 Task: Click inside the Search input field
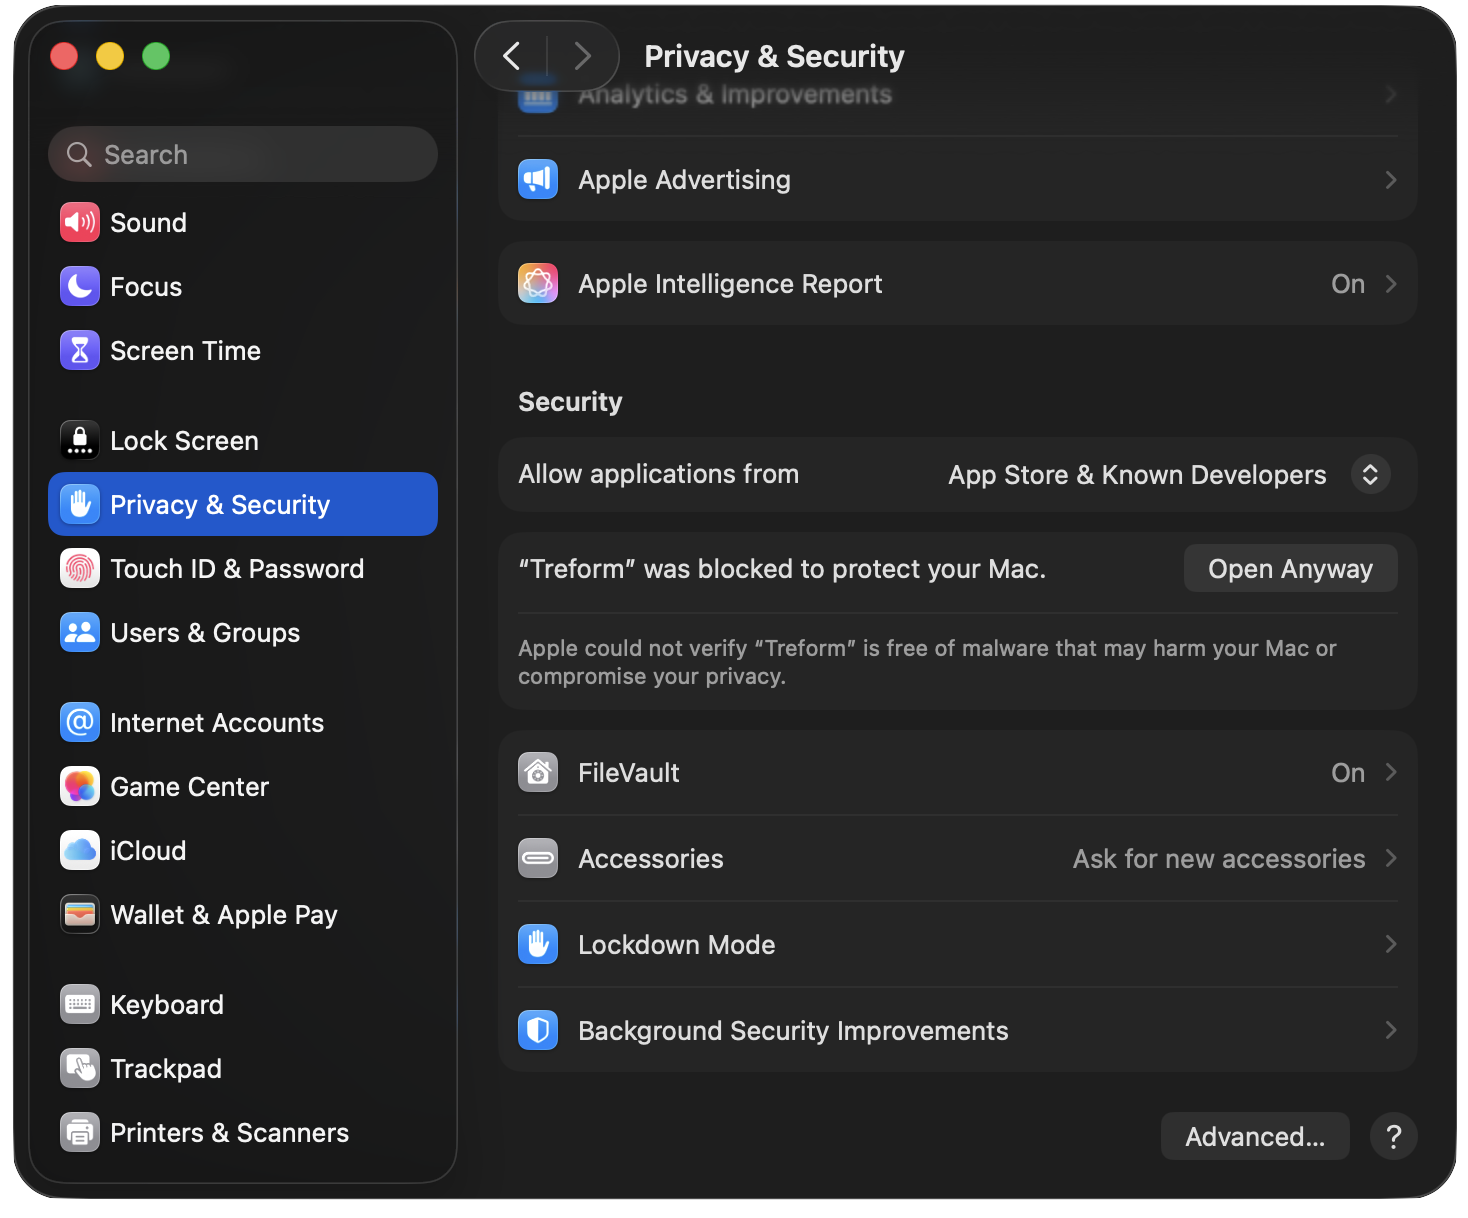pos(243,154)
